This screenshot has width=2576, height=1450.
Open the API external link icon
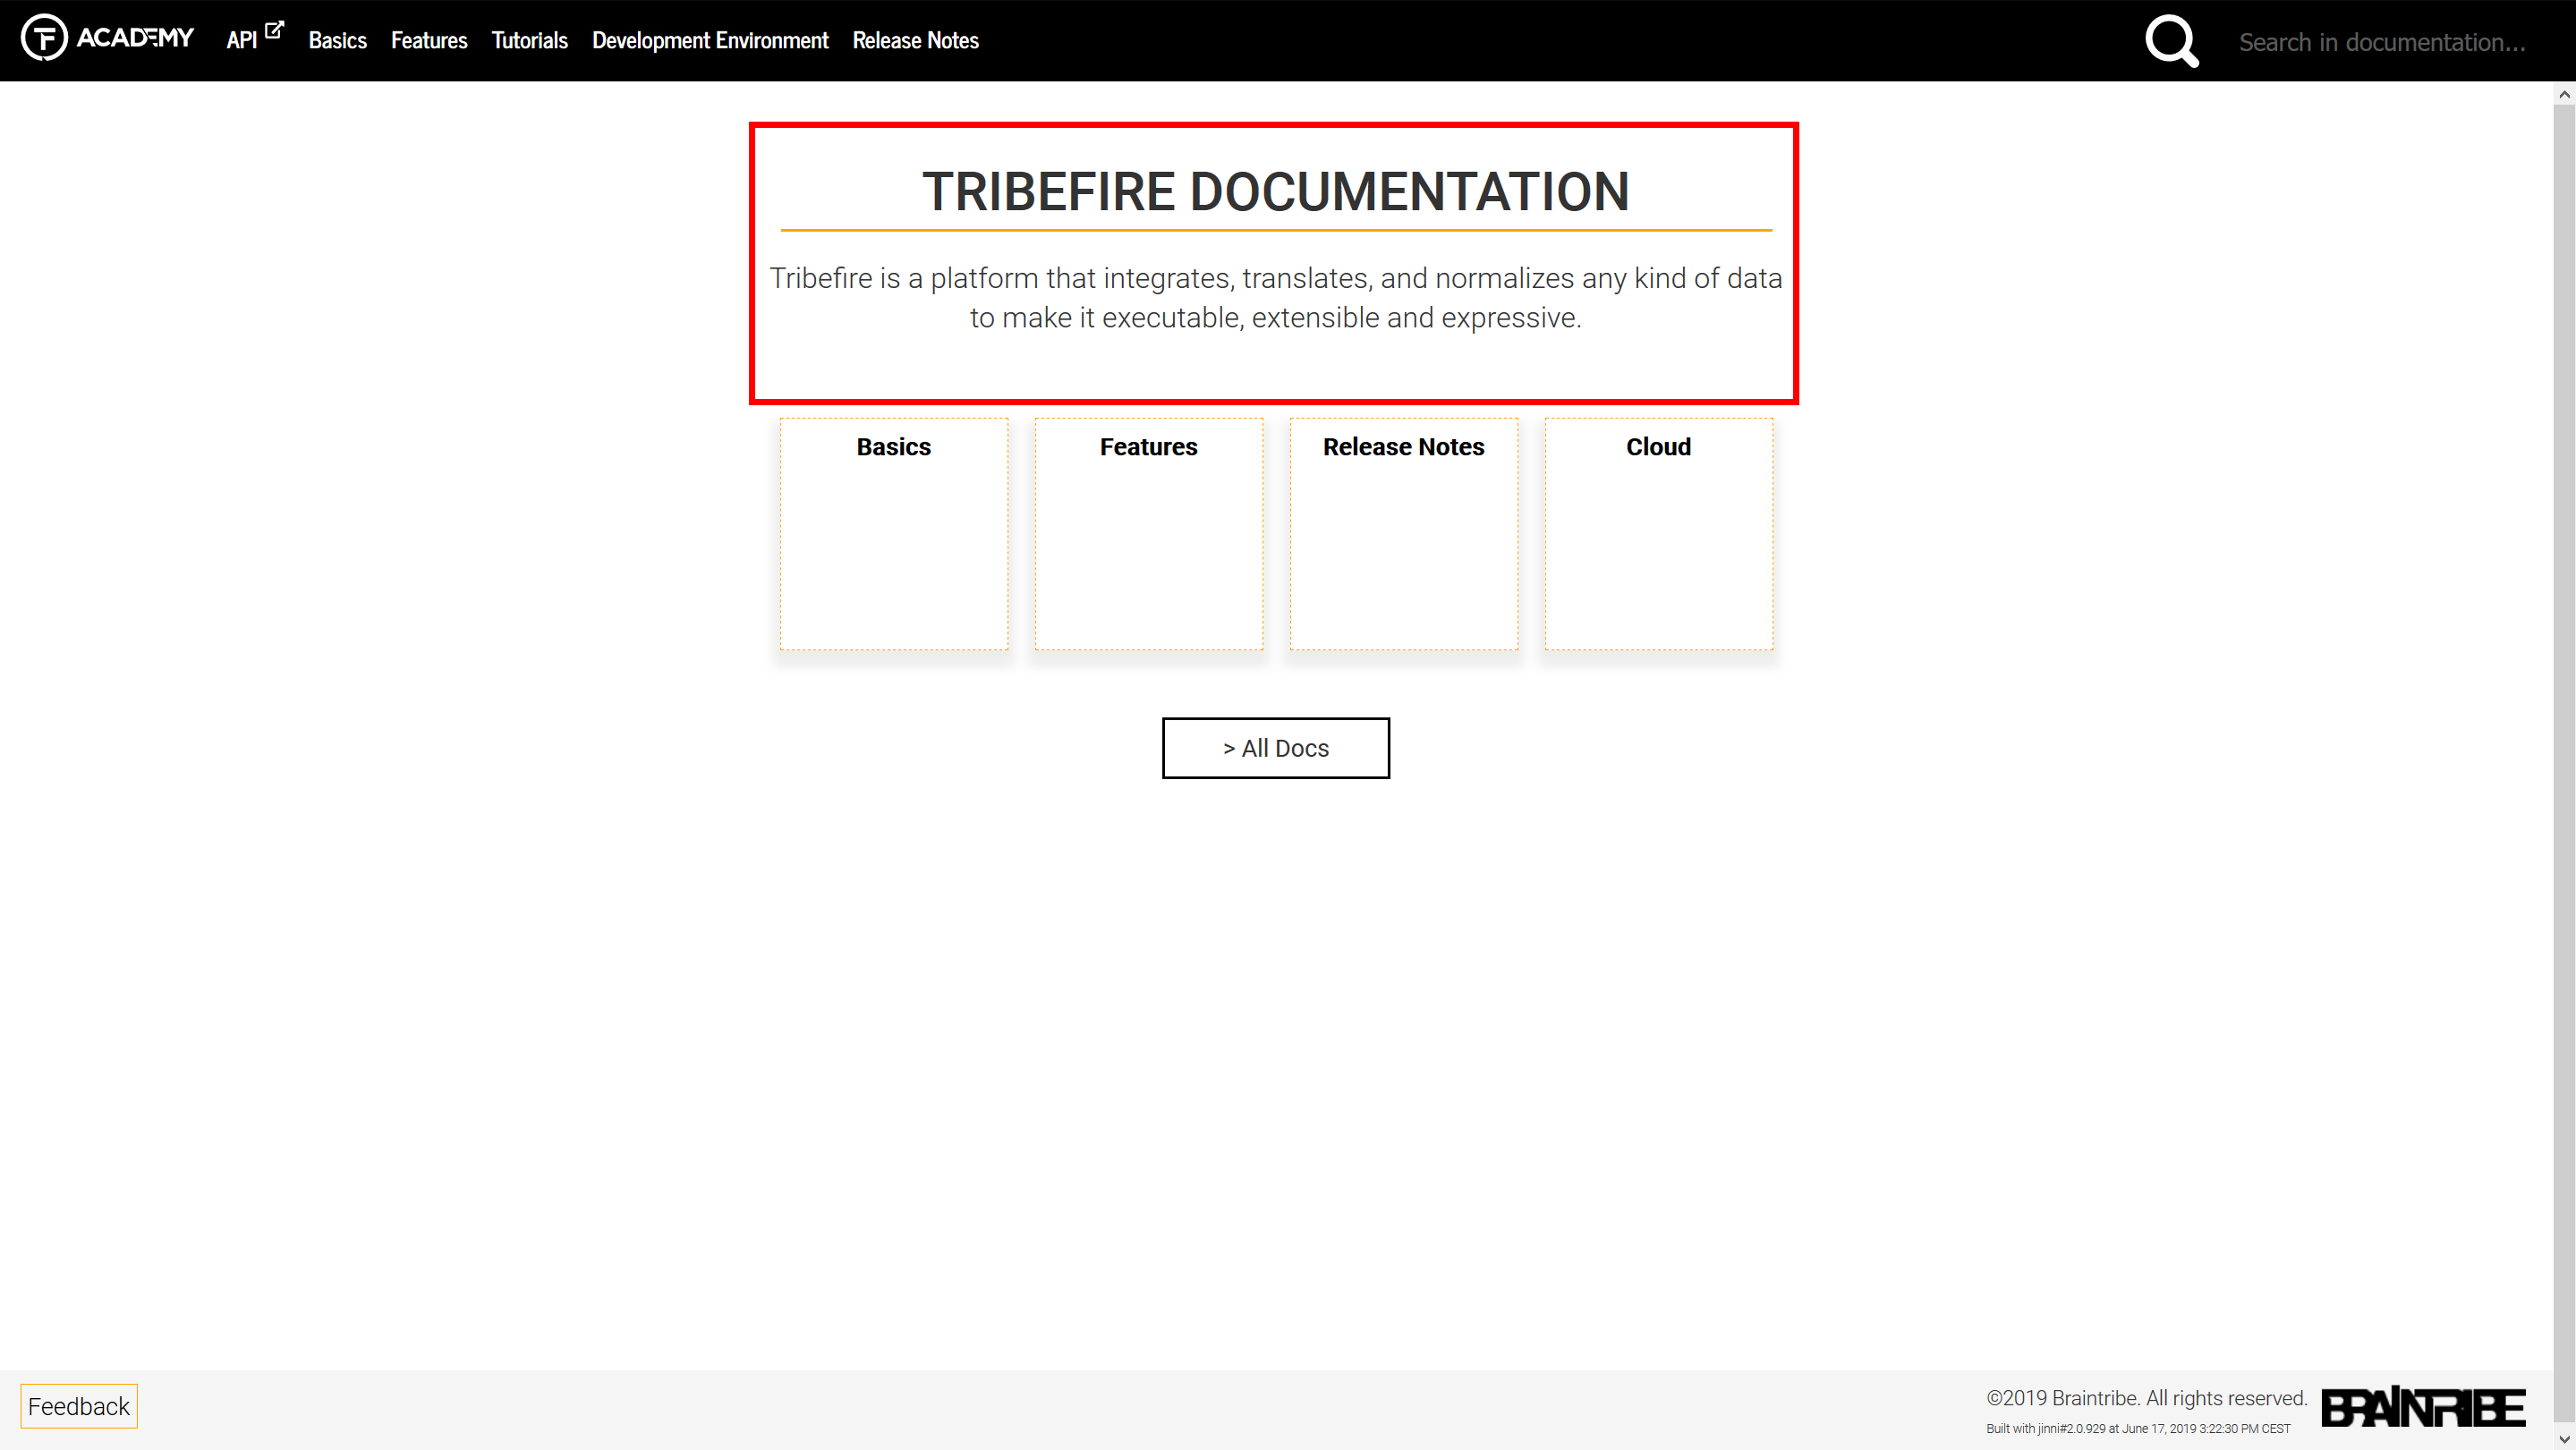(274, 30)
